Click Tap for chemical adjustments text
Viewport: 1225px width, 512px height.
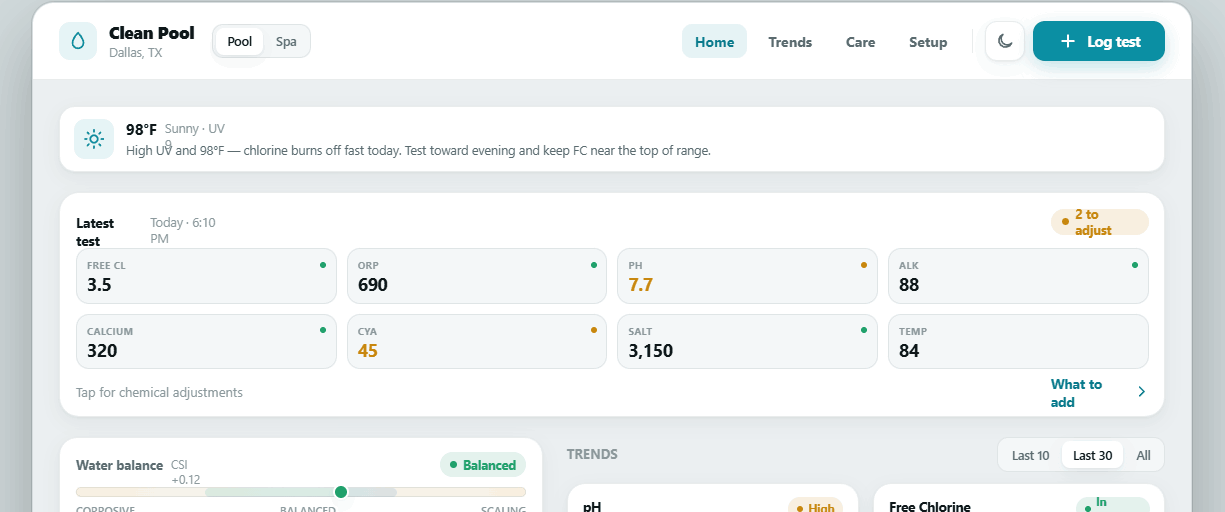coord(159,392)
